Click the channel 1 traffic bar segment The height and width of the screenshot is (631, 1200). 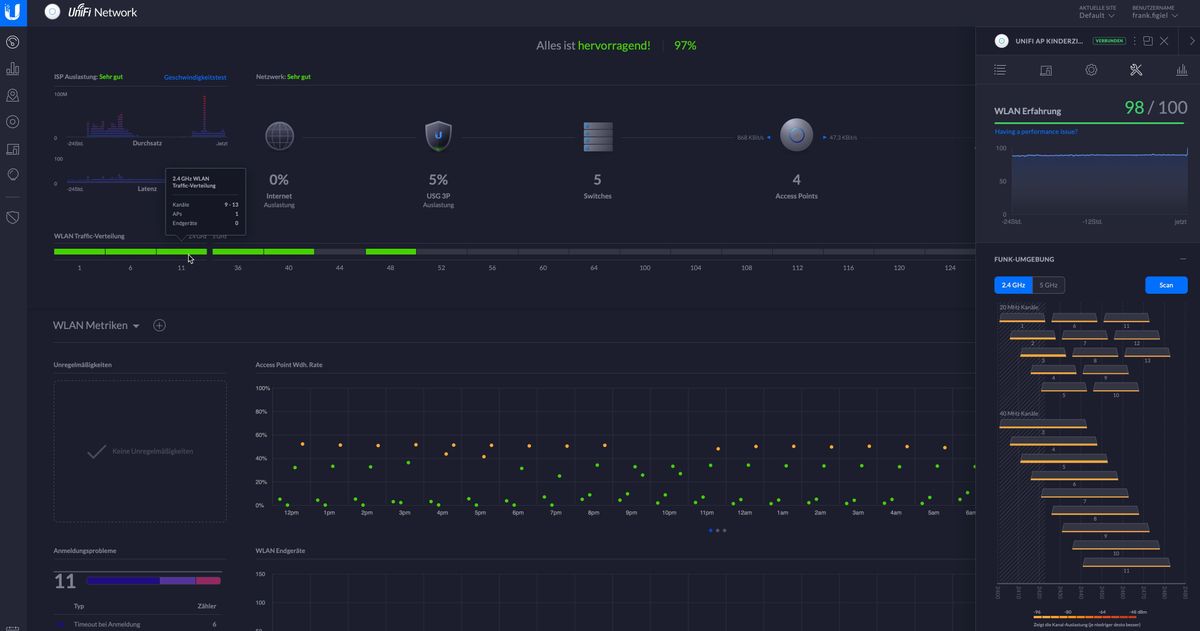click(x=79, y=252)
